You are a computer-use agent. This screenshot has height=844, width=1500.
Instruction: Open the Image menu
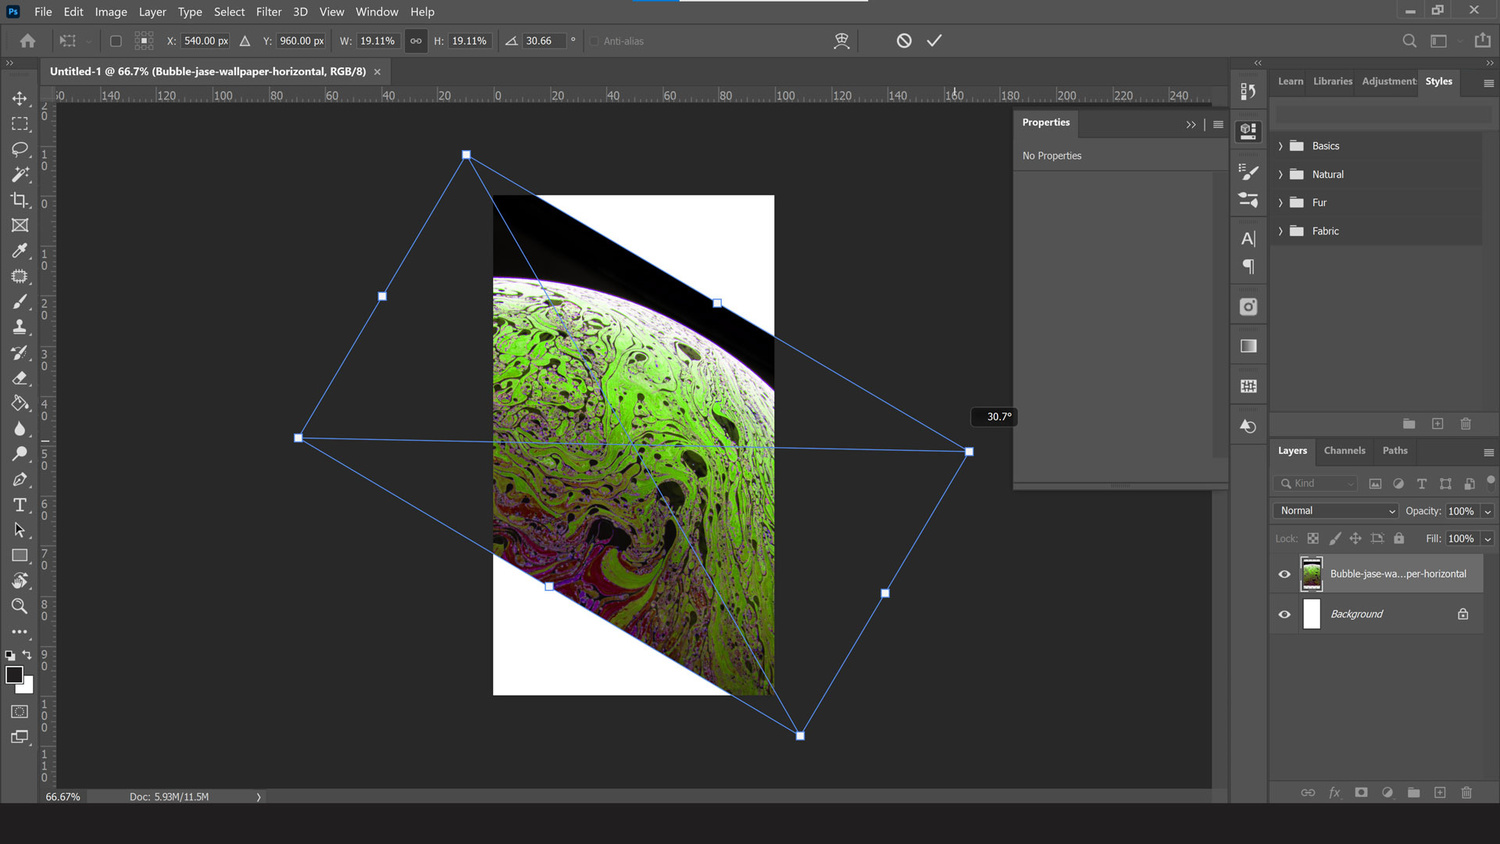(x=111, y=12)
